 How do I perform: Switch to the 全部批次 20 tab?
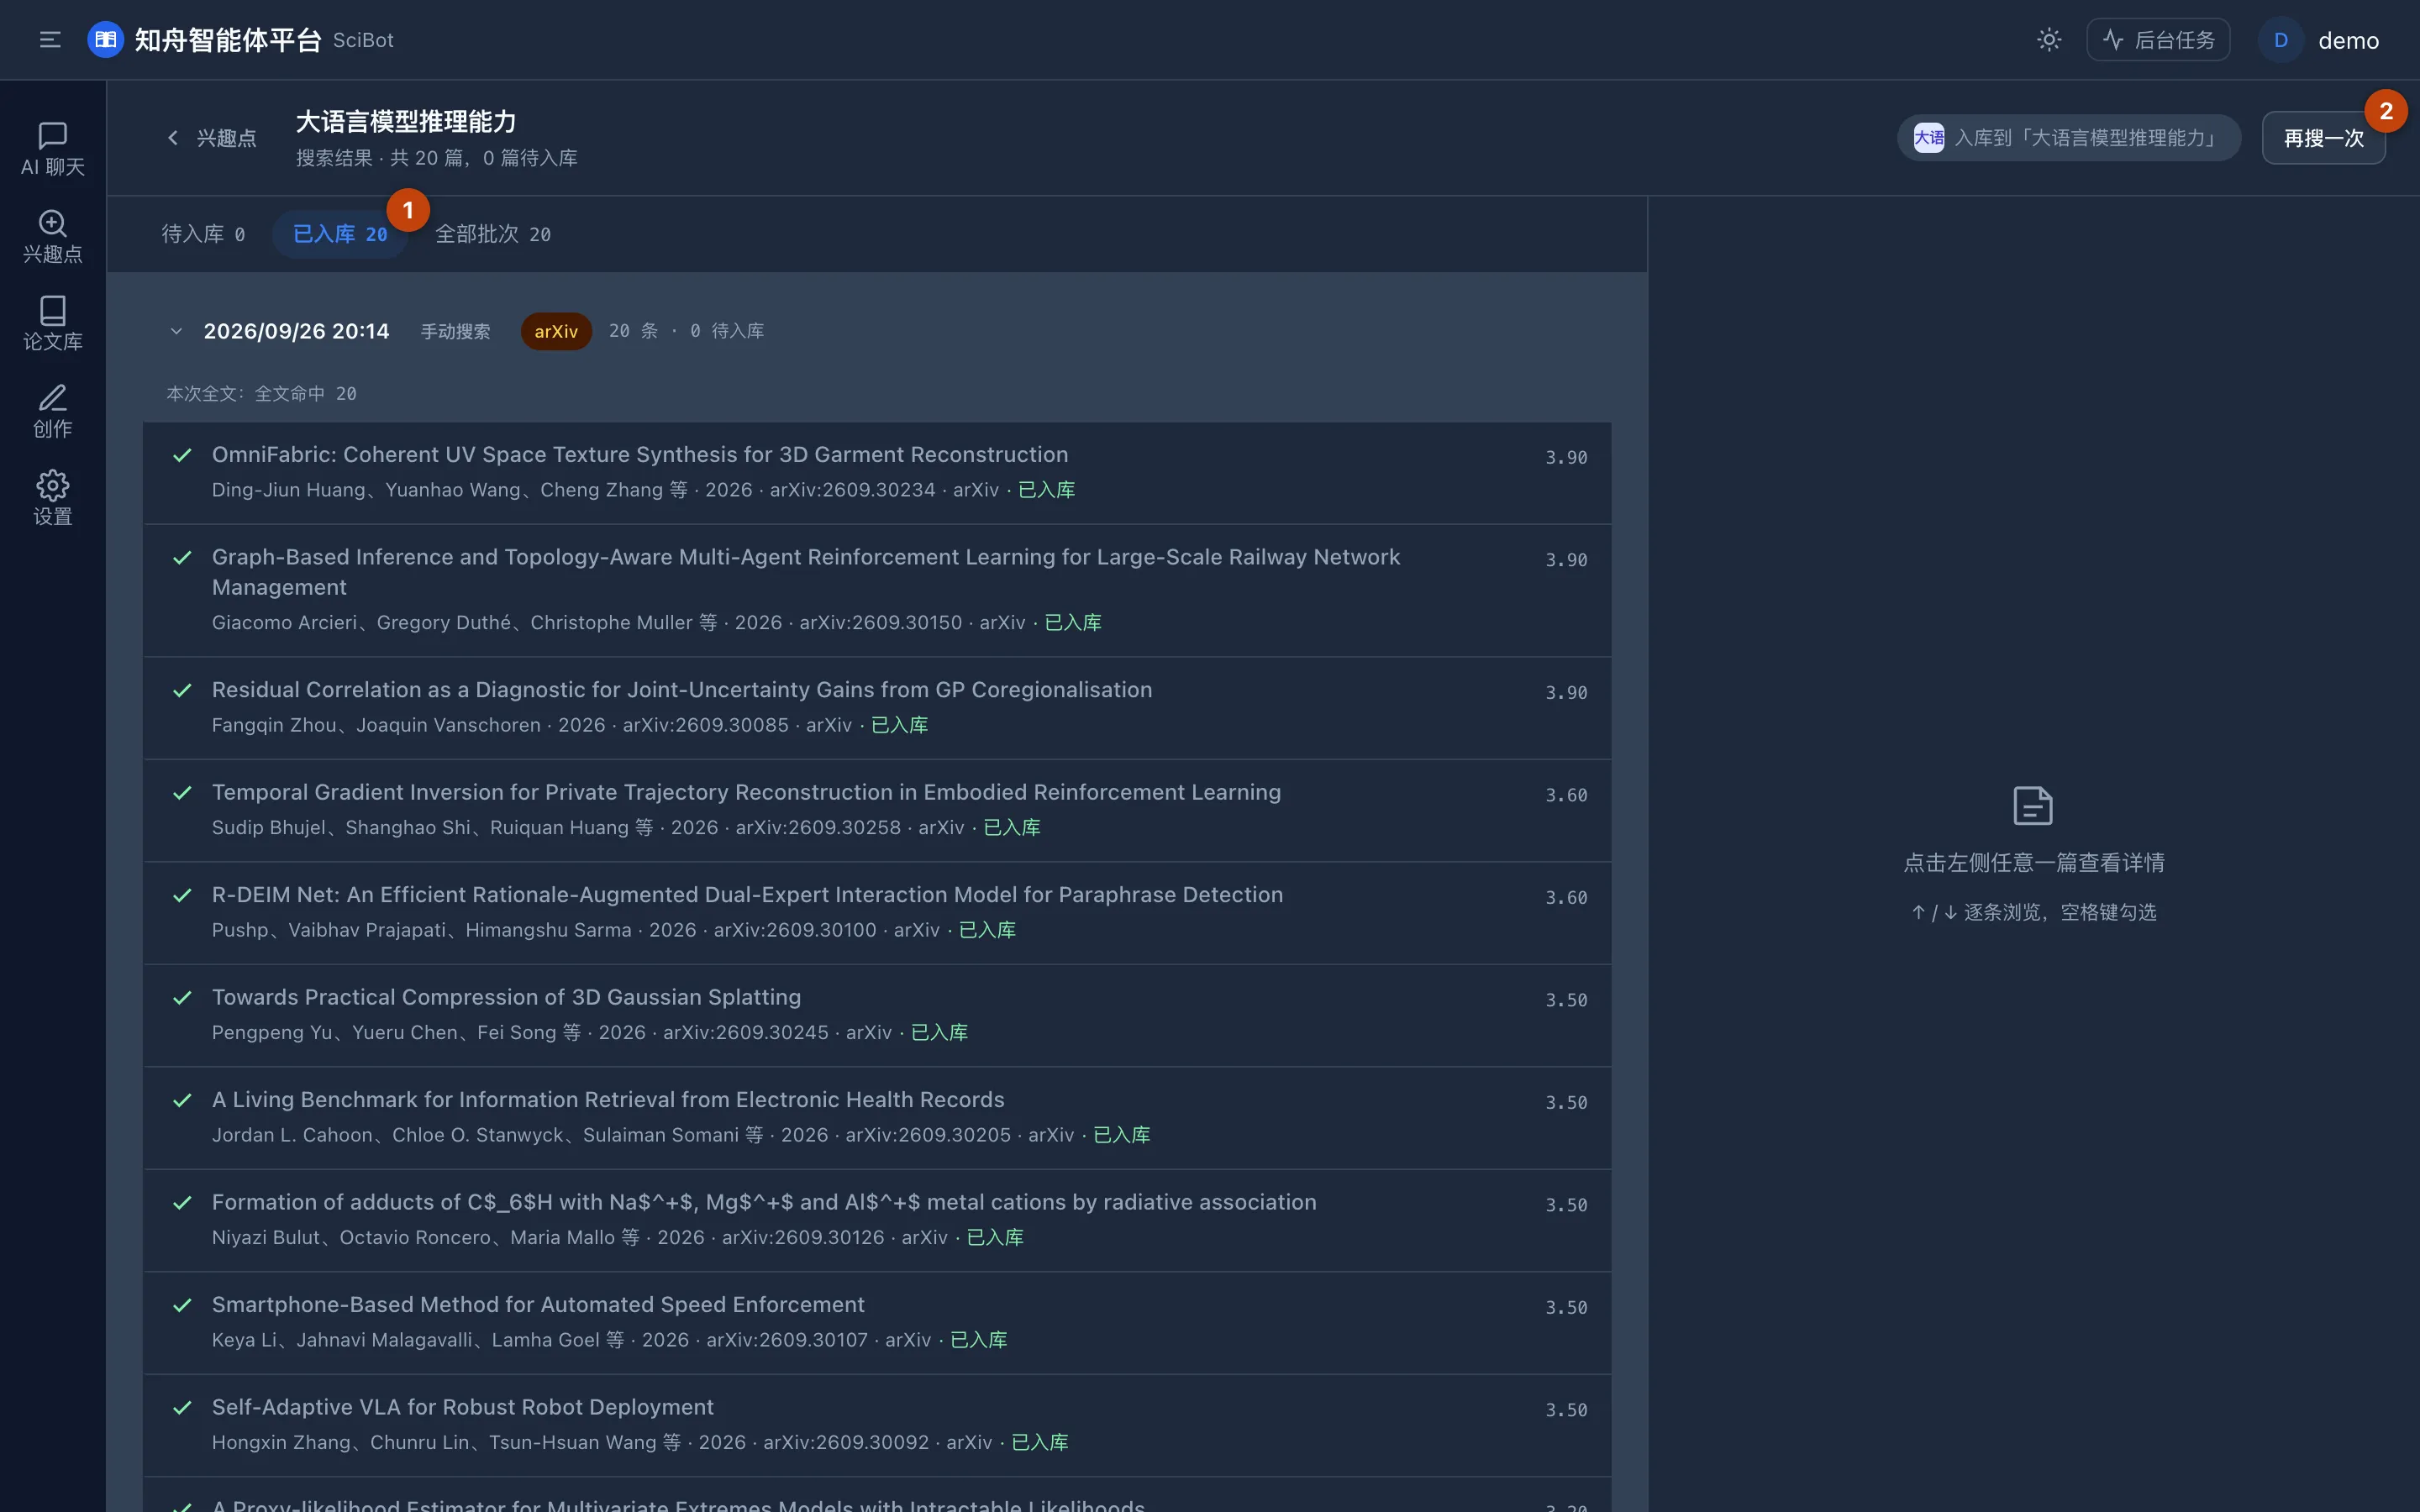(492, 234)
